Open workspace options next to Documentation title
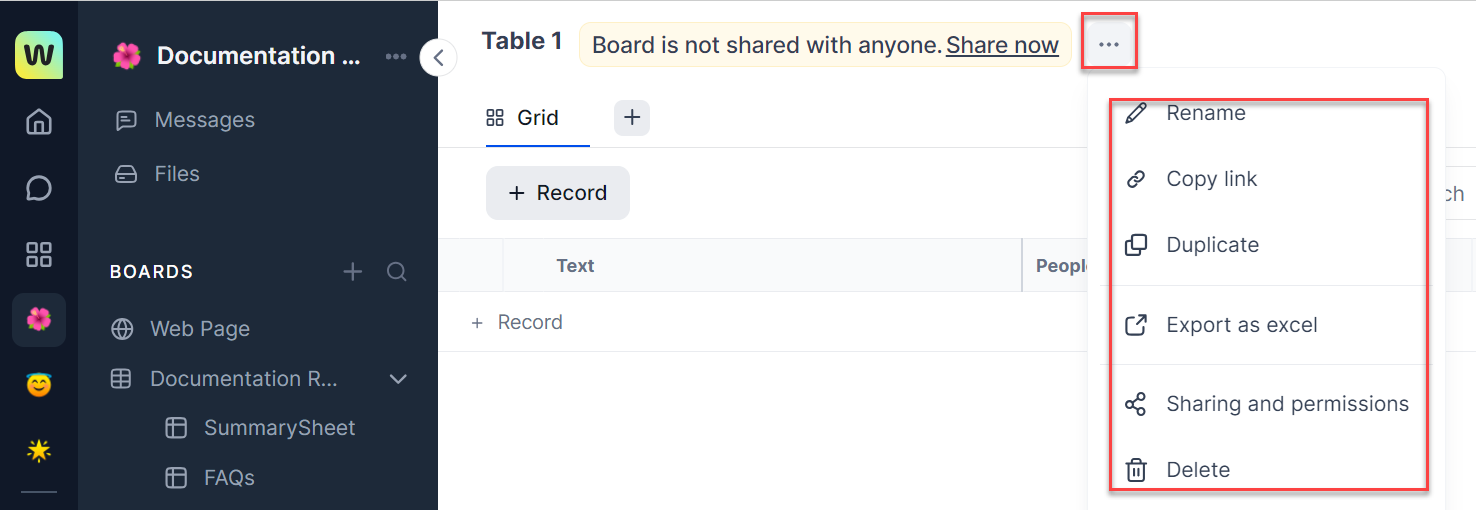Viewport: 1476px width, 510px height. click(396, 56)
